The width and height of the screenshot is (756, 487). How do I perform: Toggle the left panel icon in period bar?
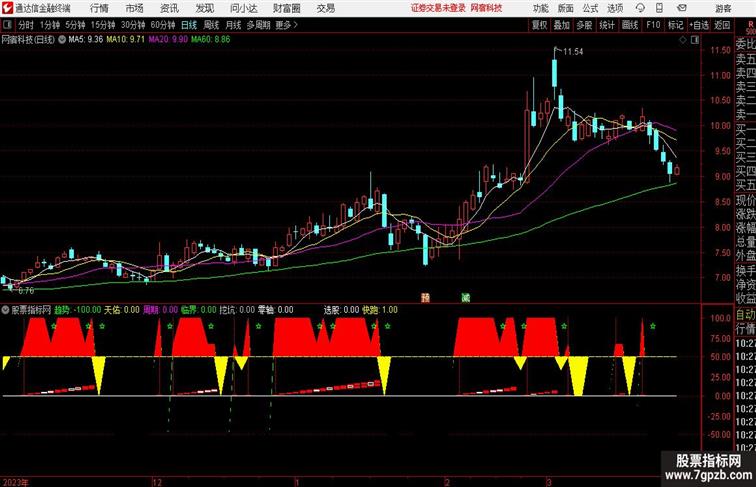click(x=7, y=25)
